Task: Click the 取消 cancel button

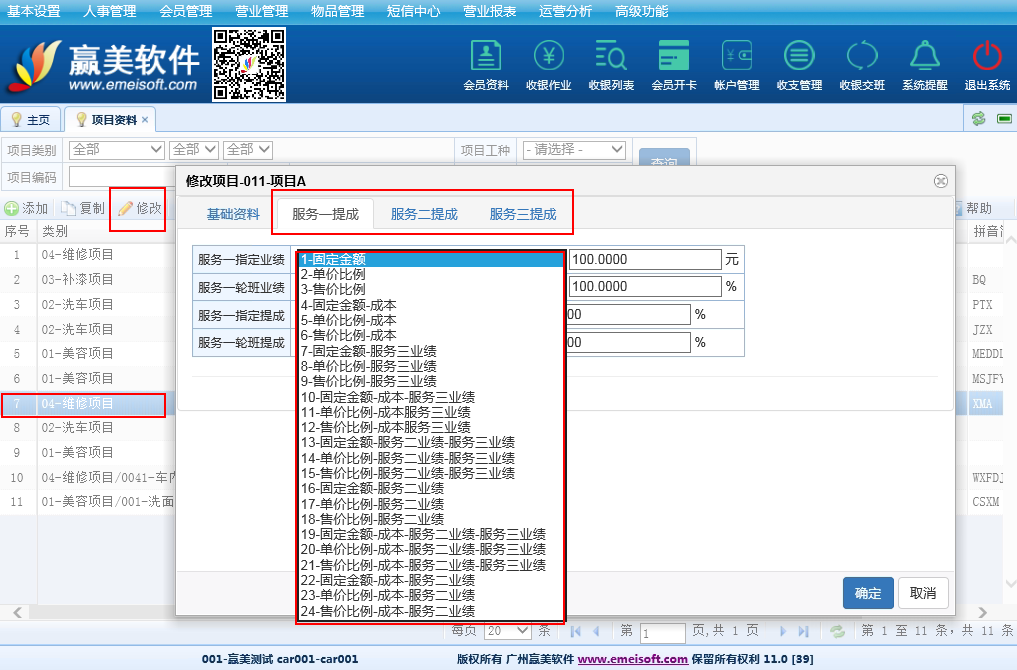Action: tap(923, 593)
